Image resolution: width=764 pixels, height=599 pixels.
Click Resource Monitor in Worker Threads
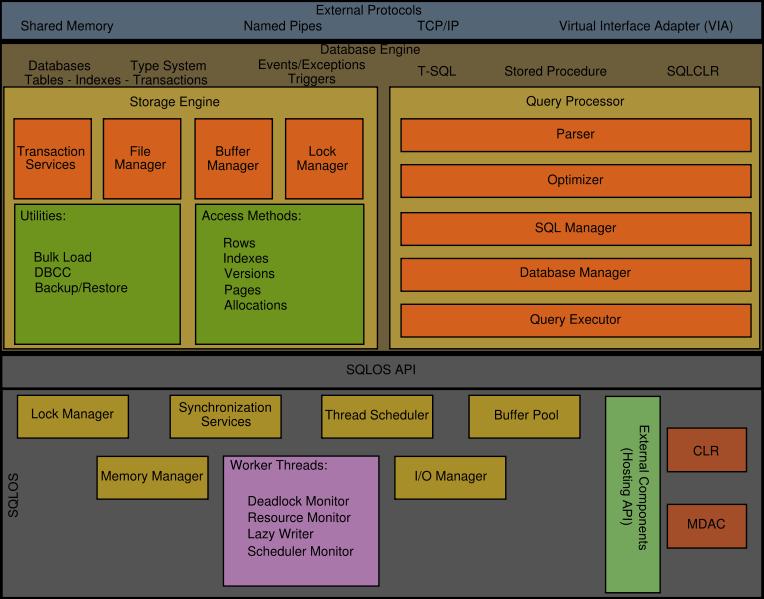pos(299,518)
